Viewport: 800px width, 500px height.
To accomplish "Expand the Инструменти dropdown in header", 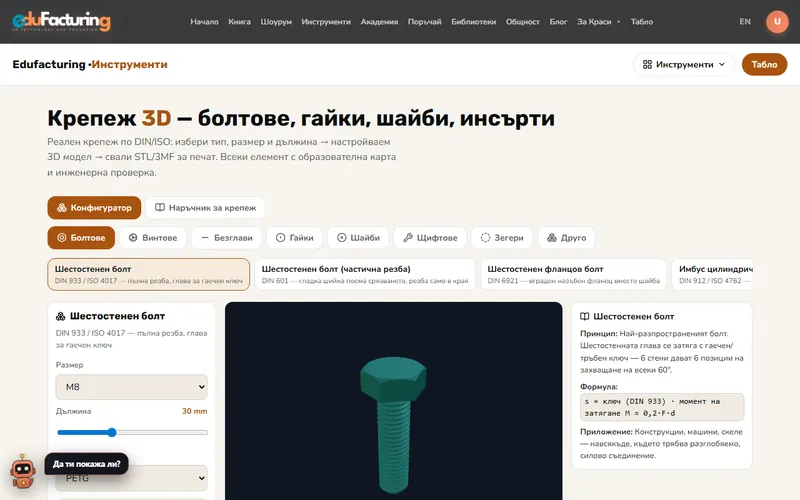I will click(684, 65).
